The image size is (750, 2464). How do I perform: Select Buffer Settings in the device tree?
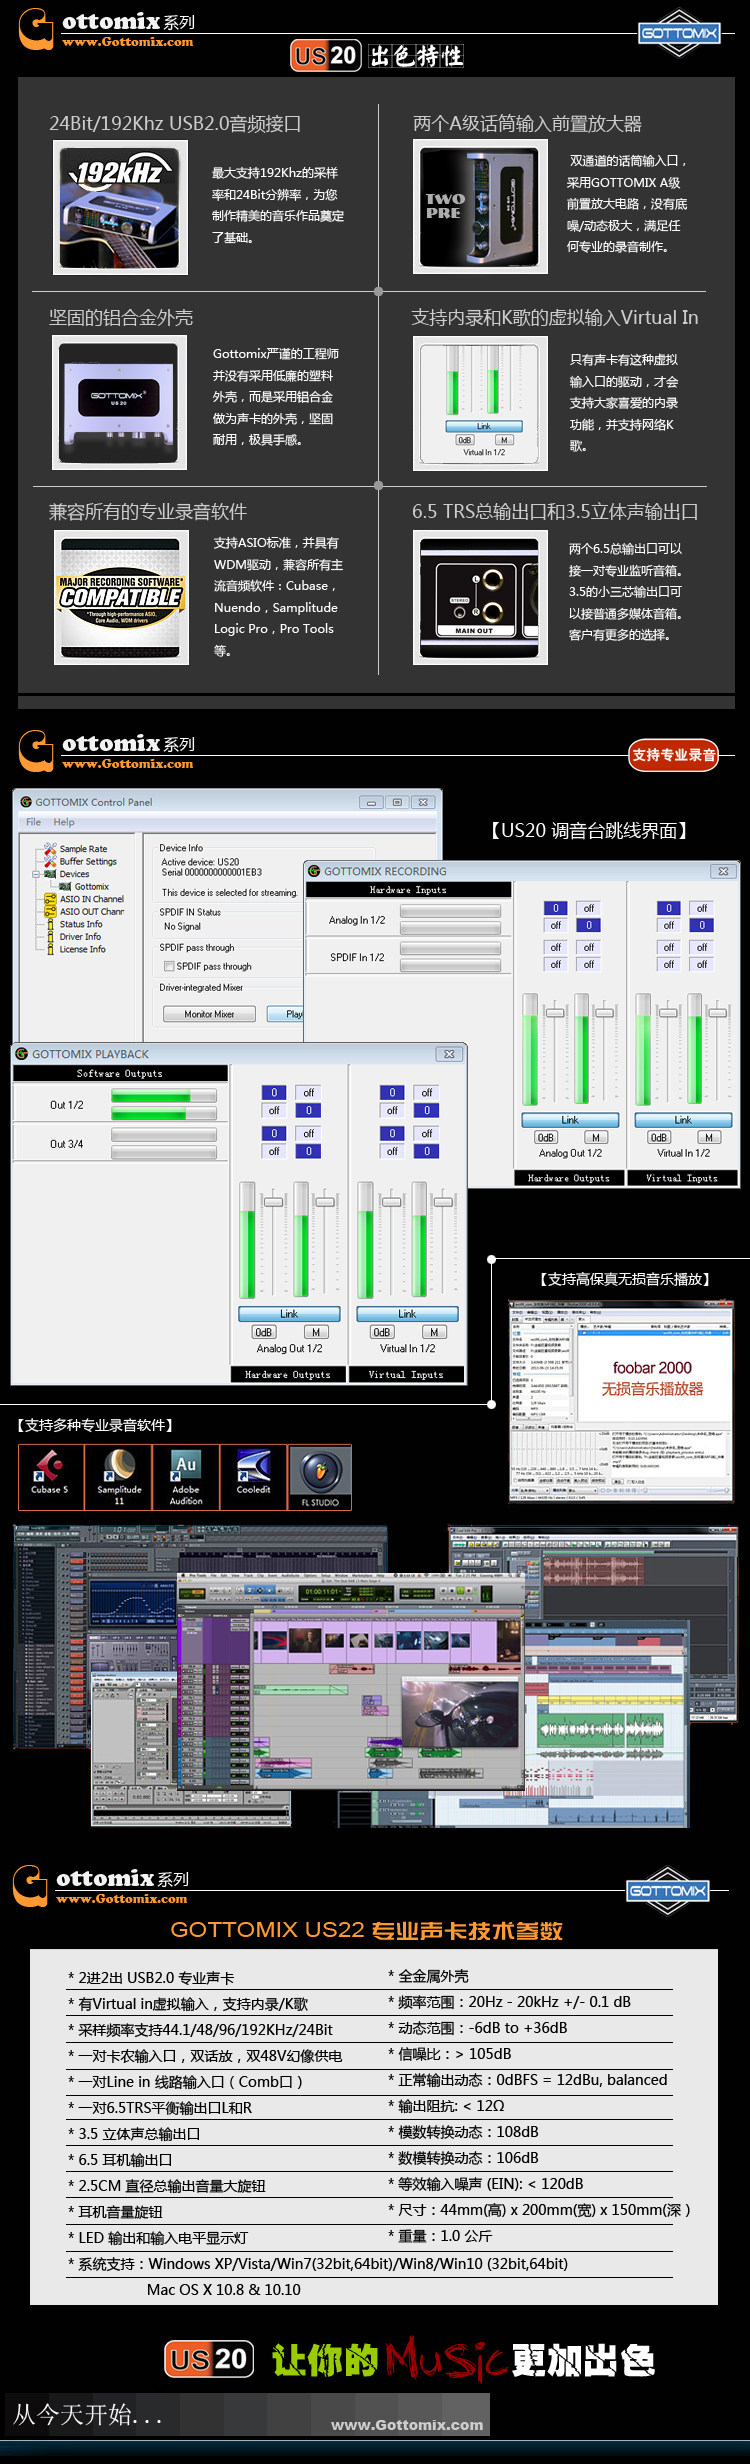click(88, 861)
